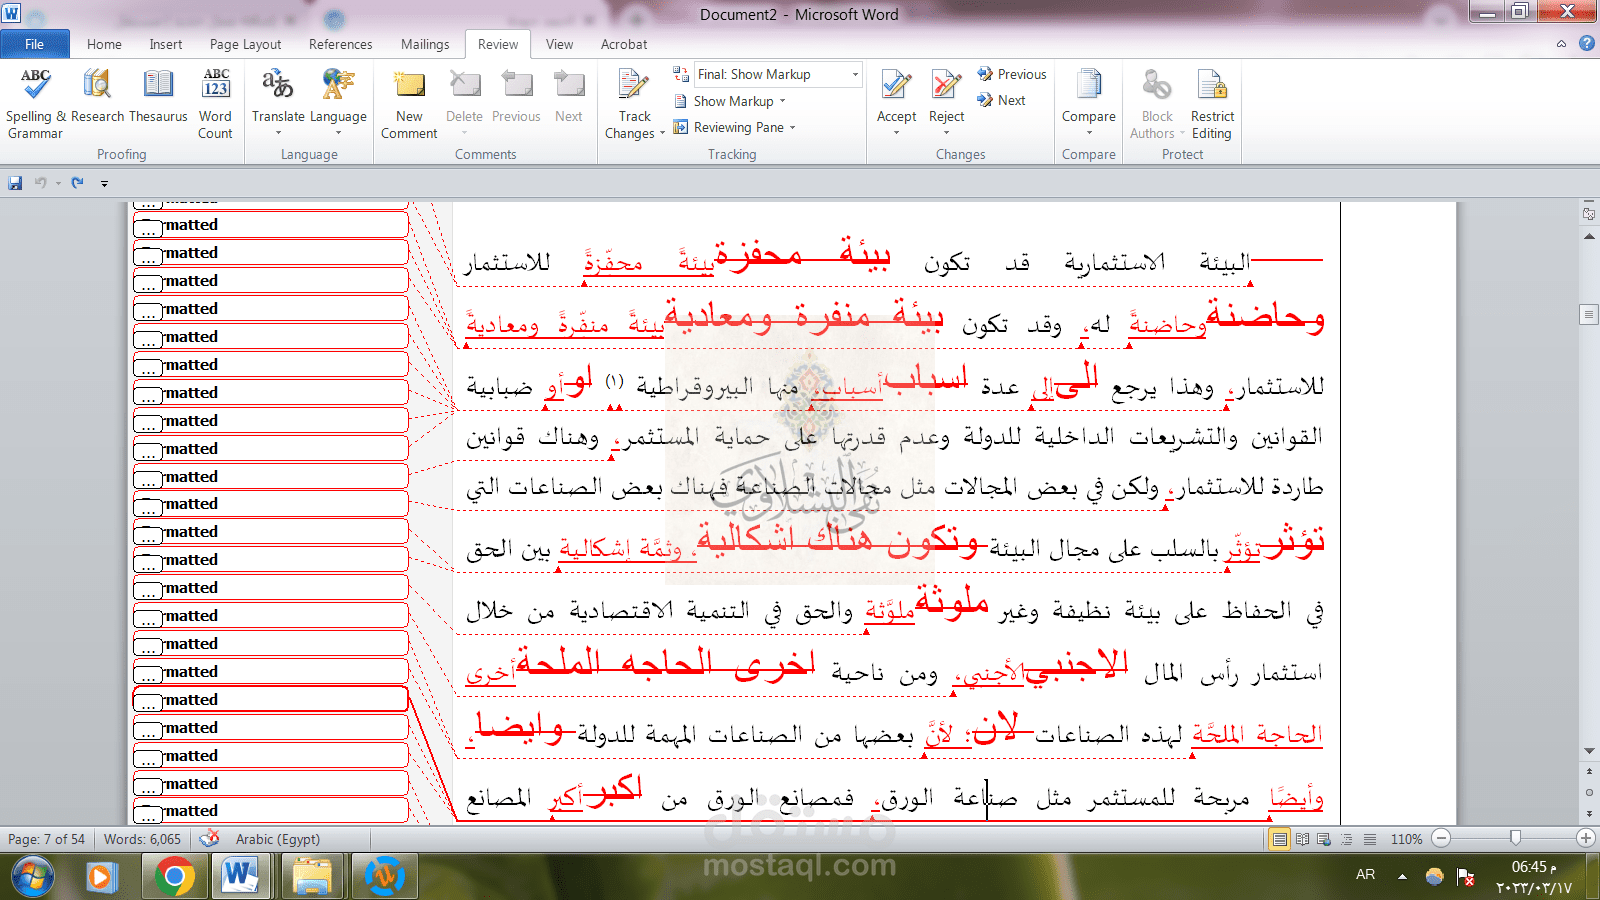1600x900 pixels.
Task: Open Windows Start menu
Action: (33, 878)
